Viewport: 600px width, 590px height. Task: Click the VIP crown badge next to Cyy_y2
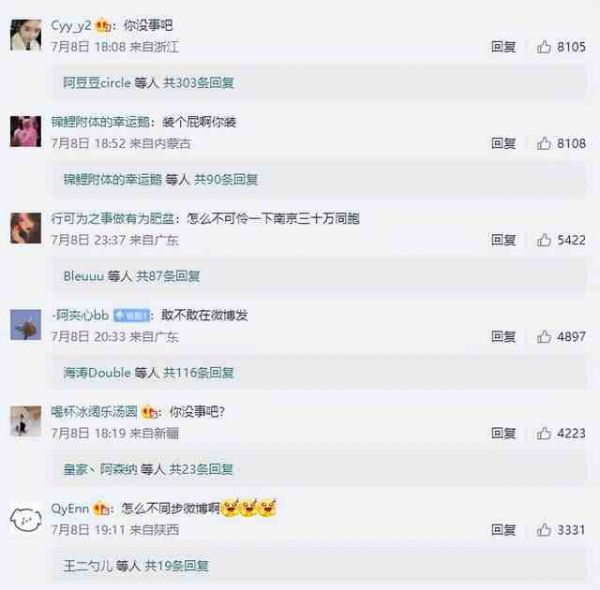(103, 26)
